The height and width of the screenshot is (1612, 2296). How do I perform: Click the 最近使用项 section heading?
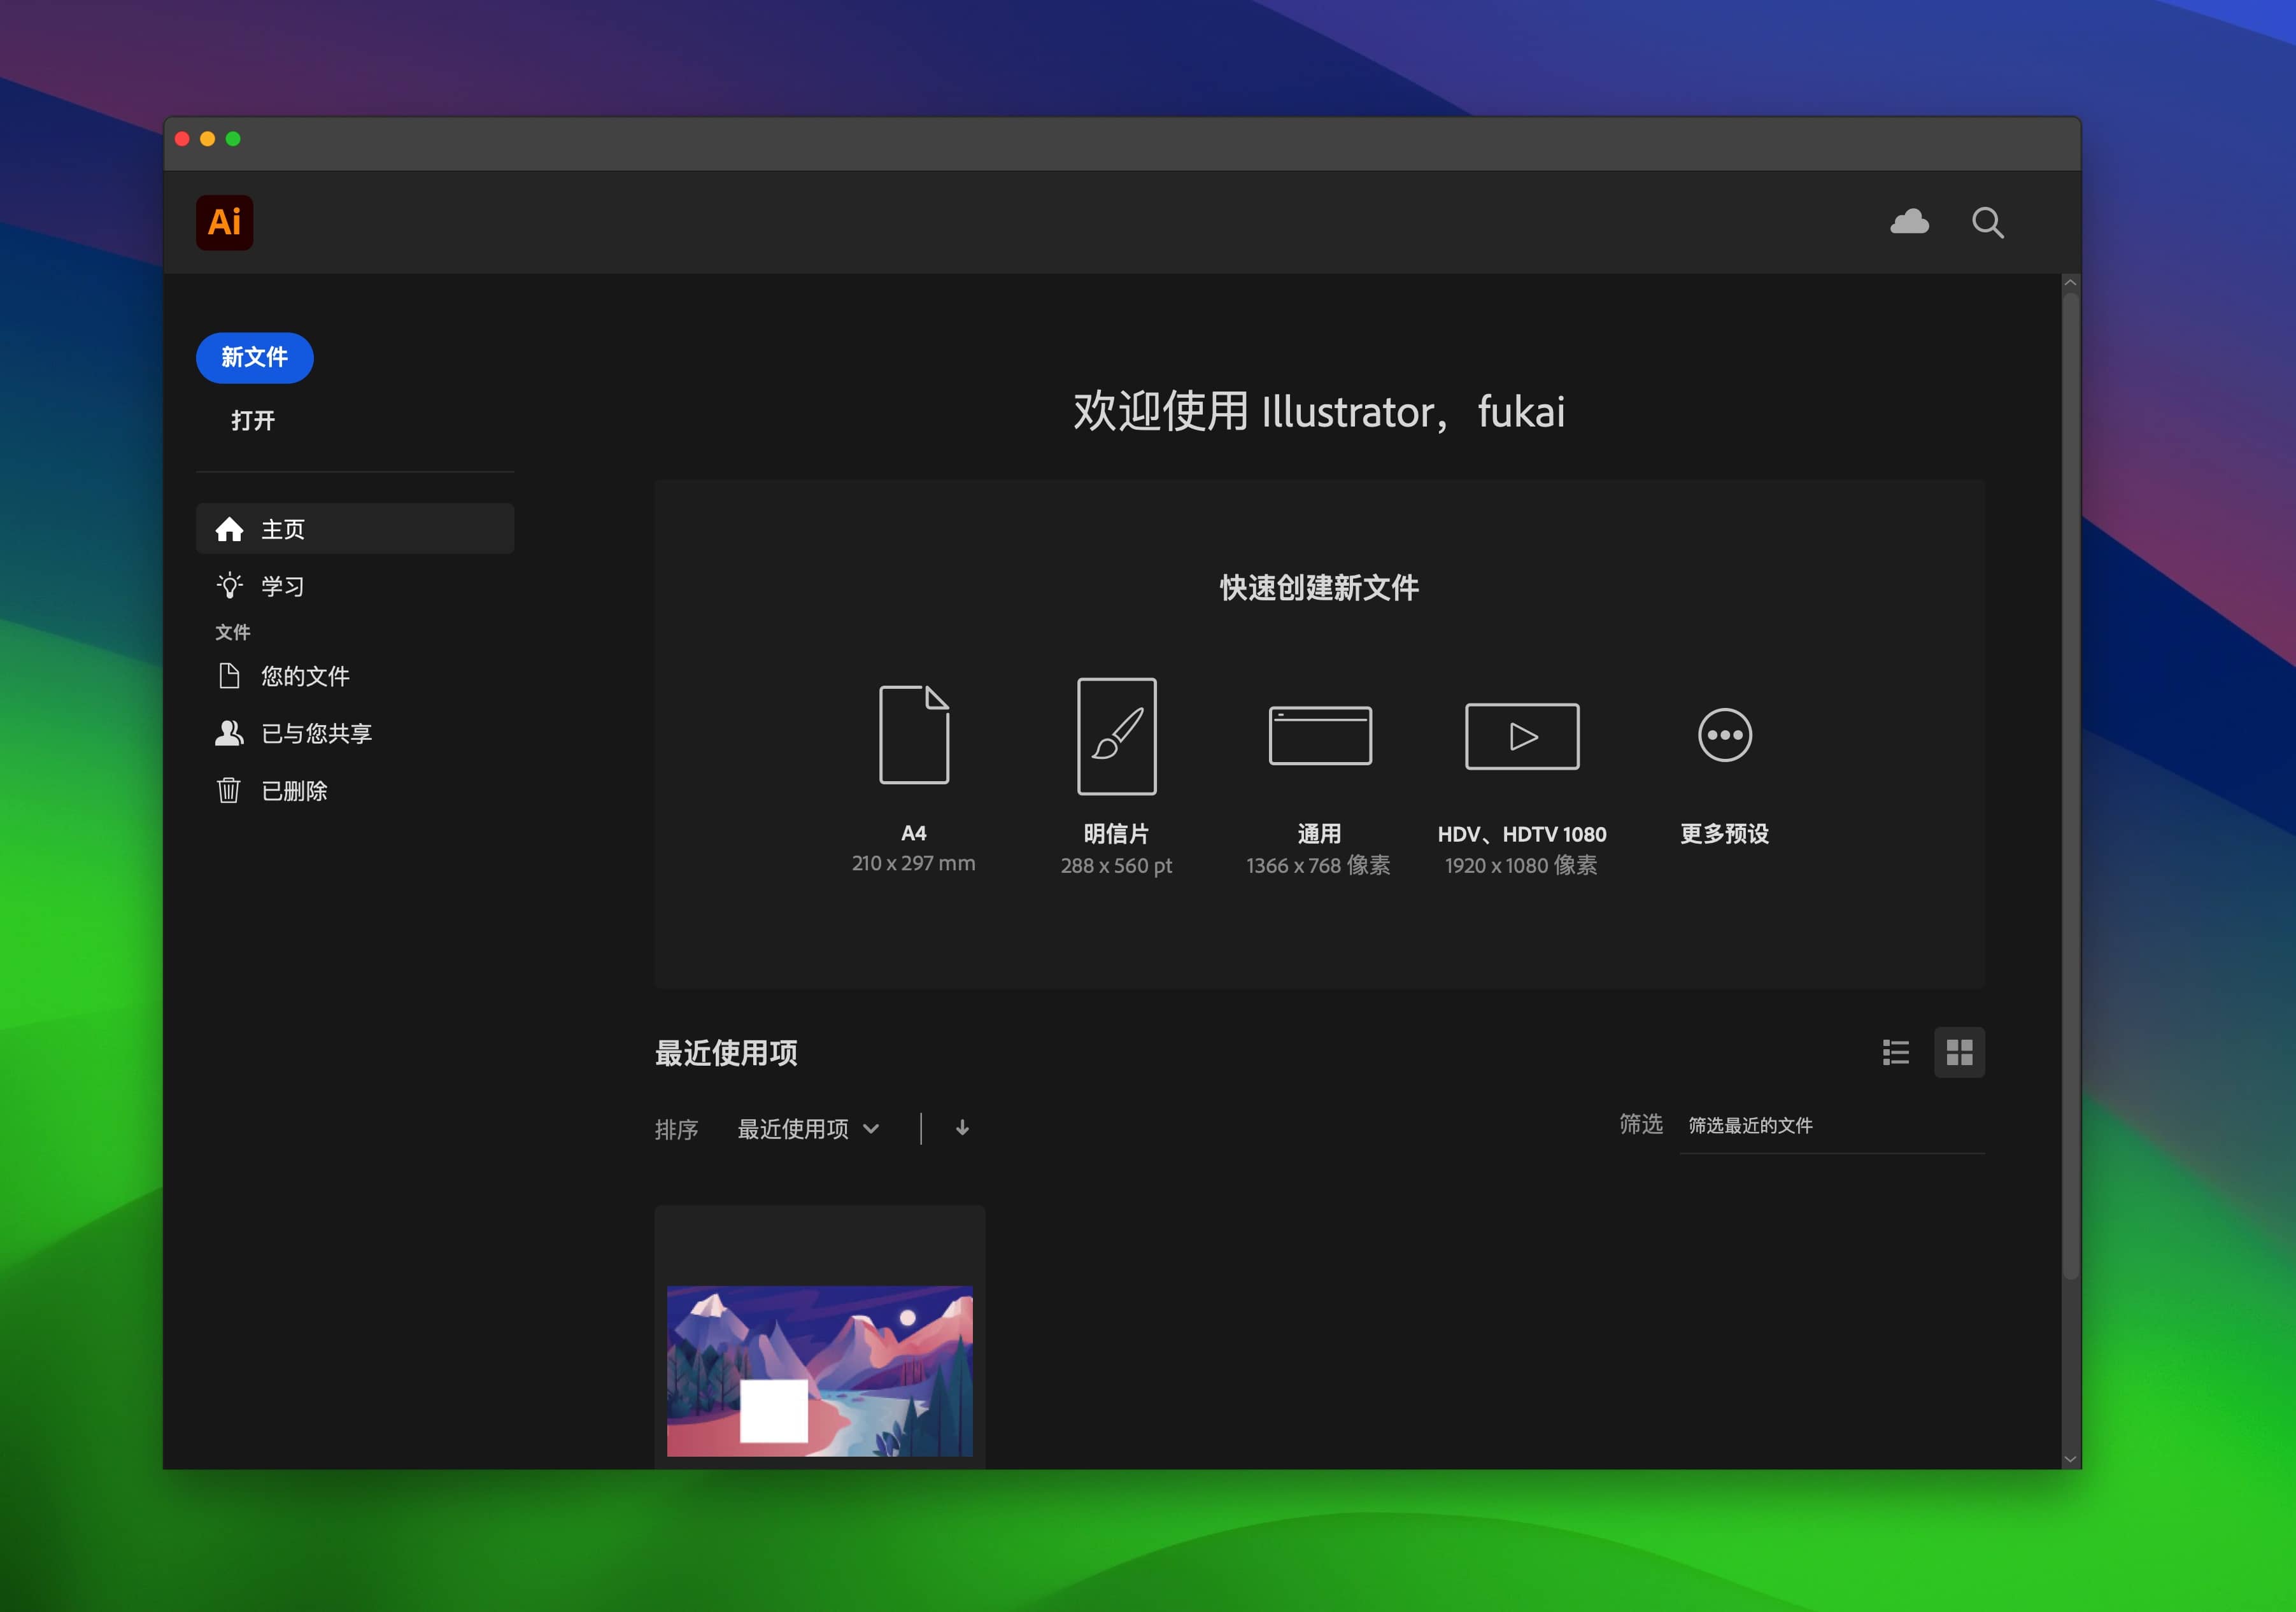[726, 1052]
